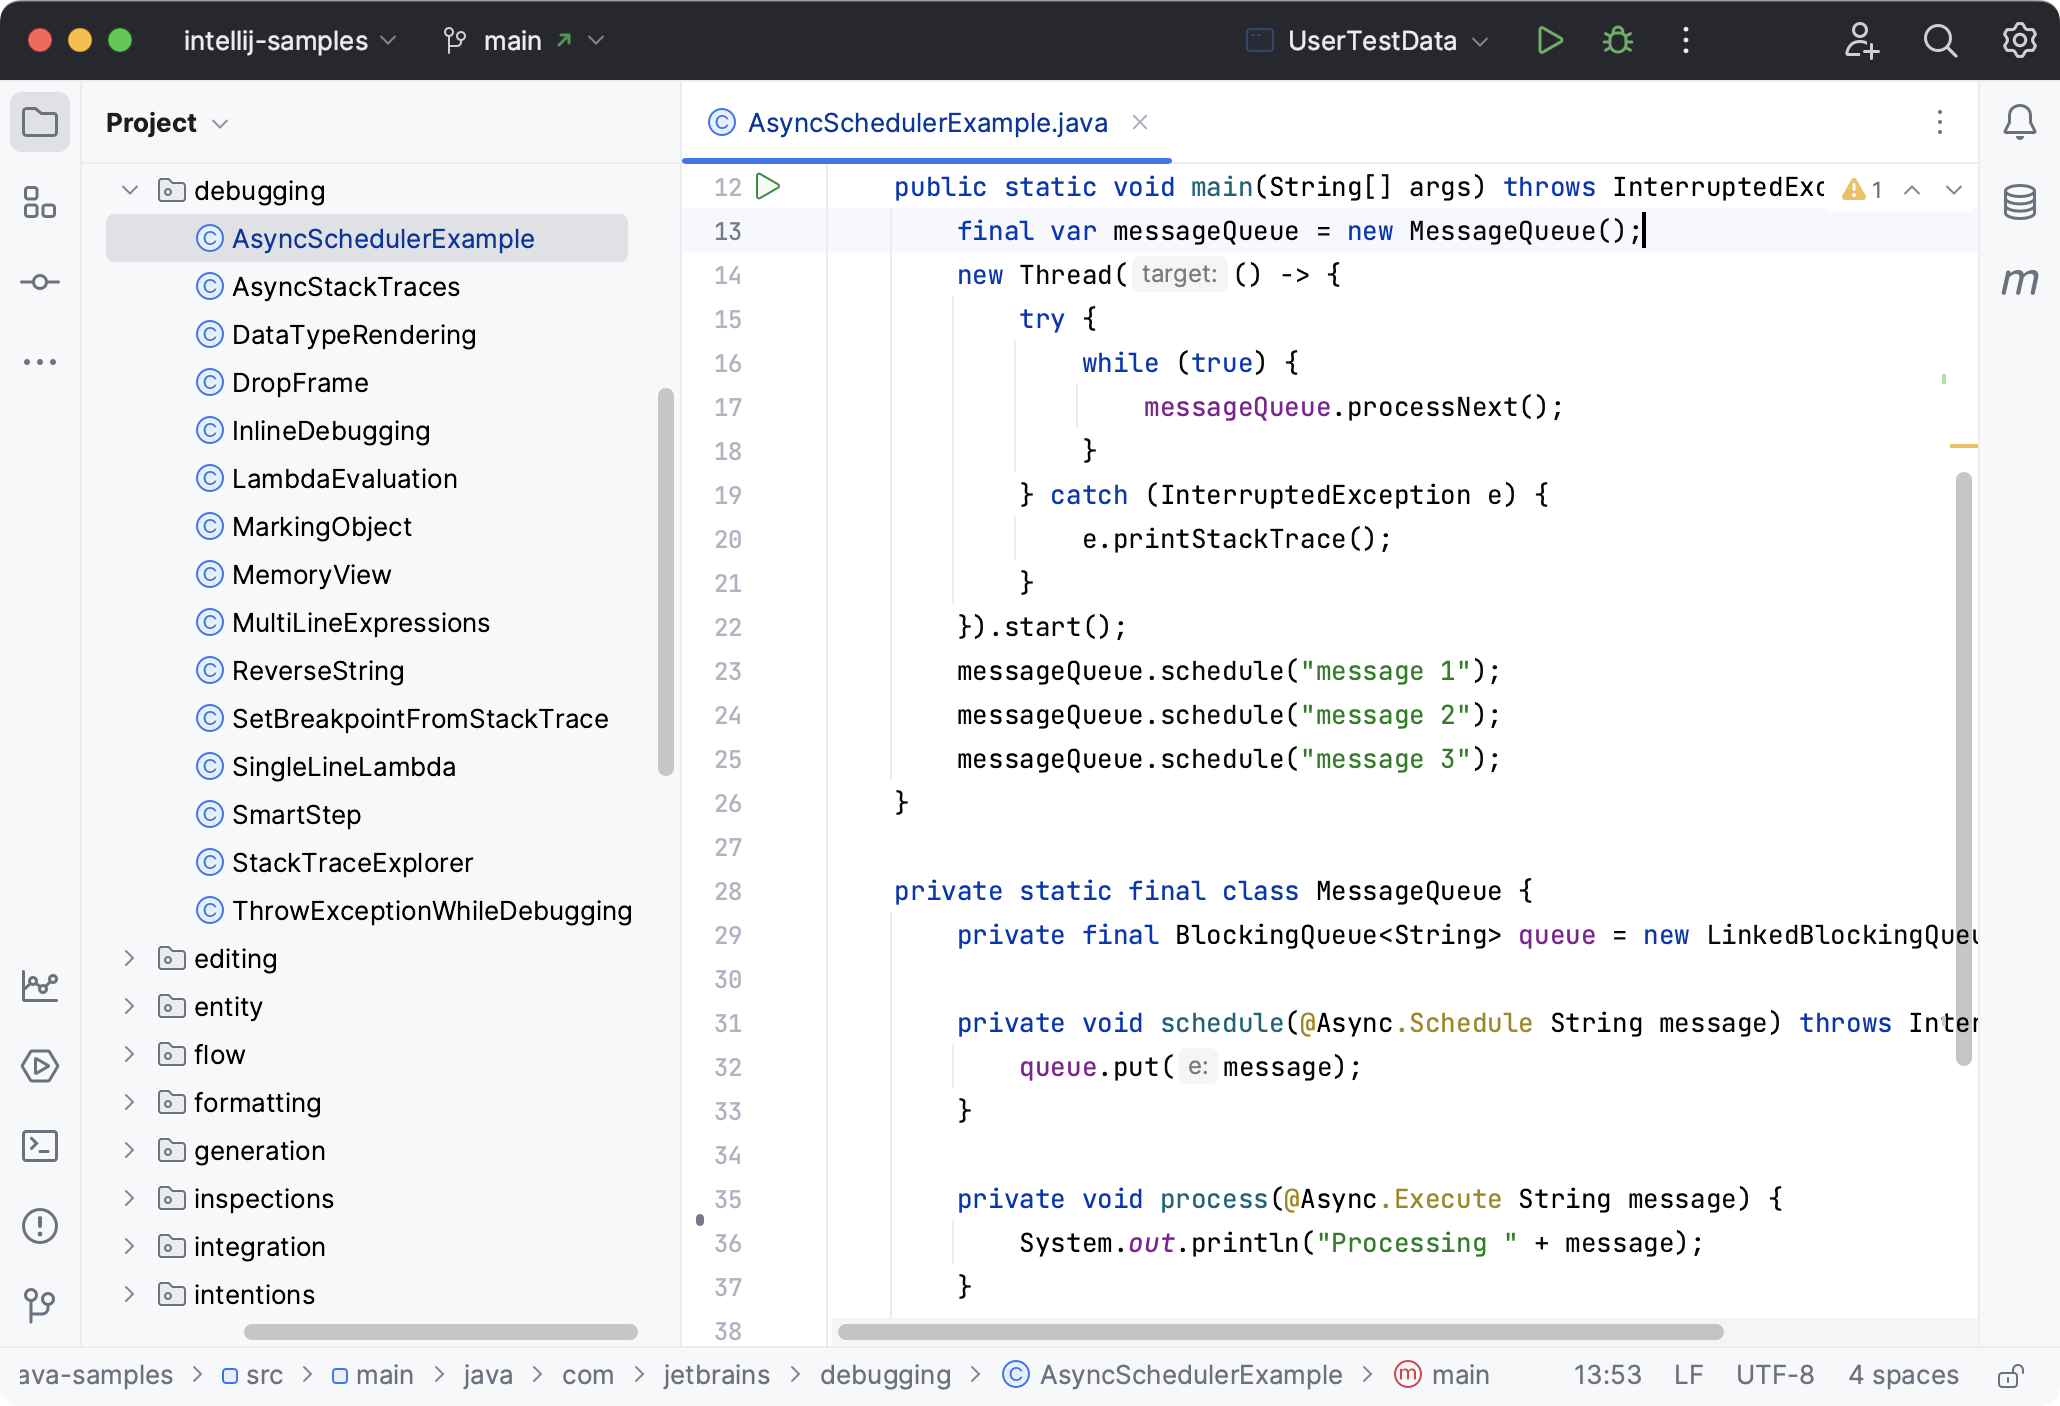Open IDE Settings via the gear icon
2060x1406 pixels.
(2018, 41)
